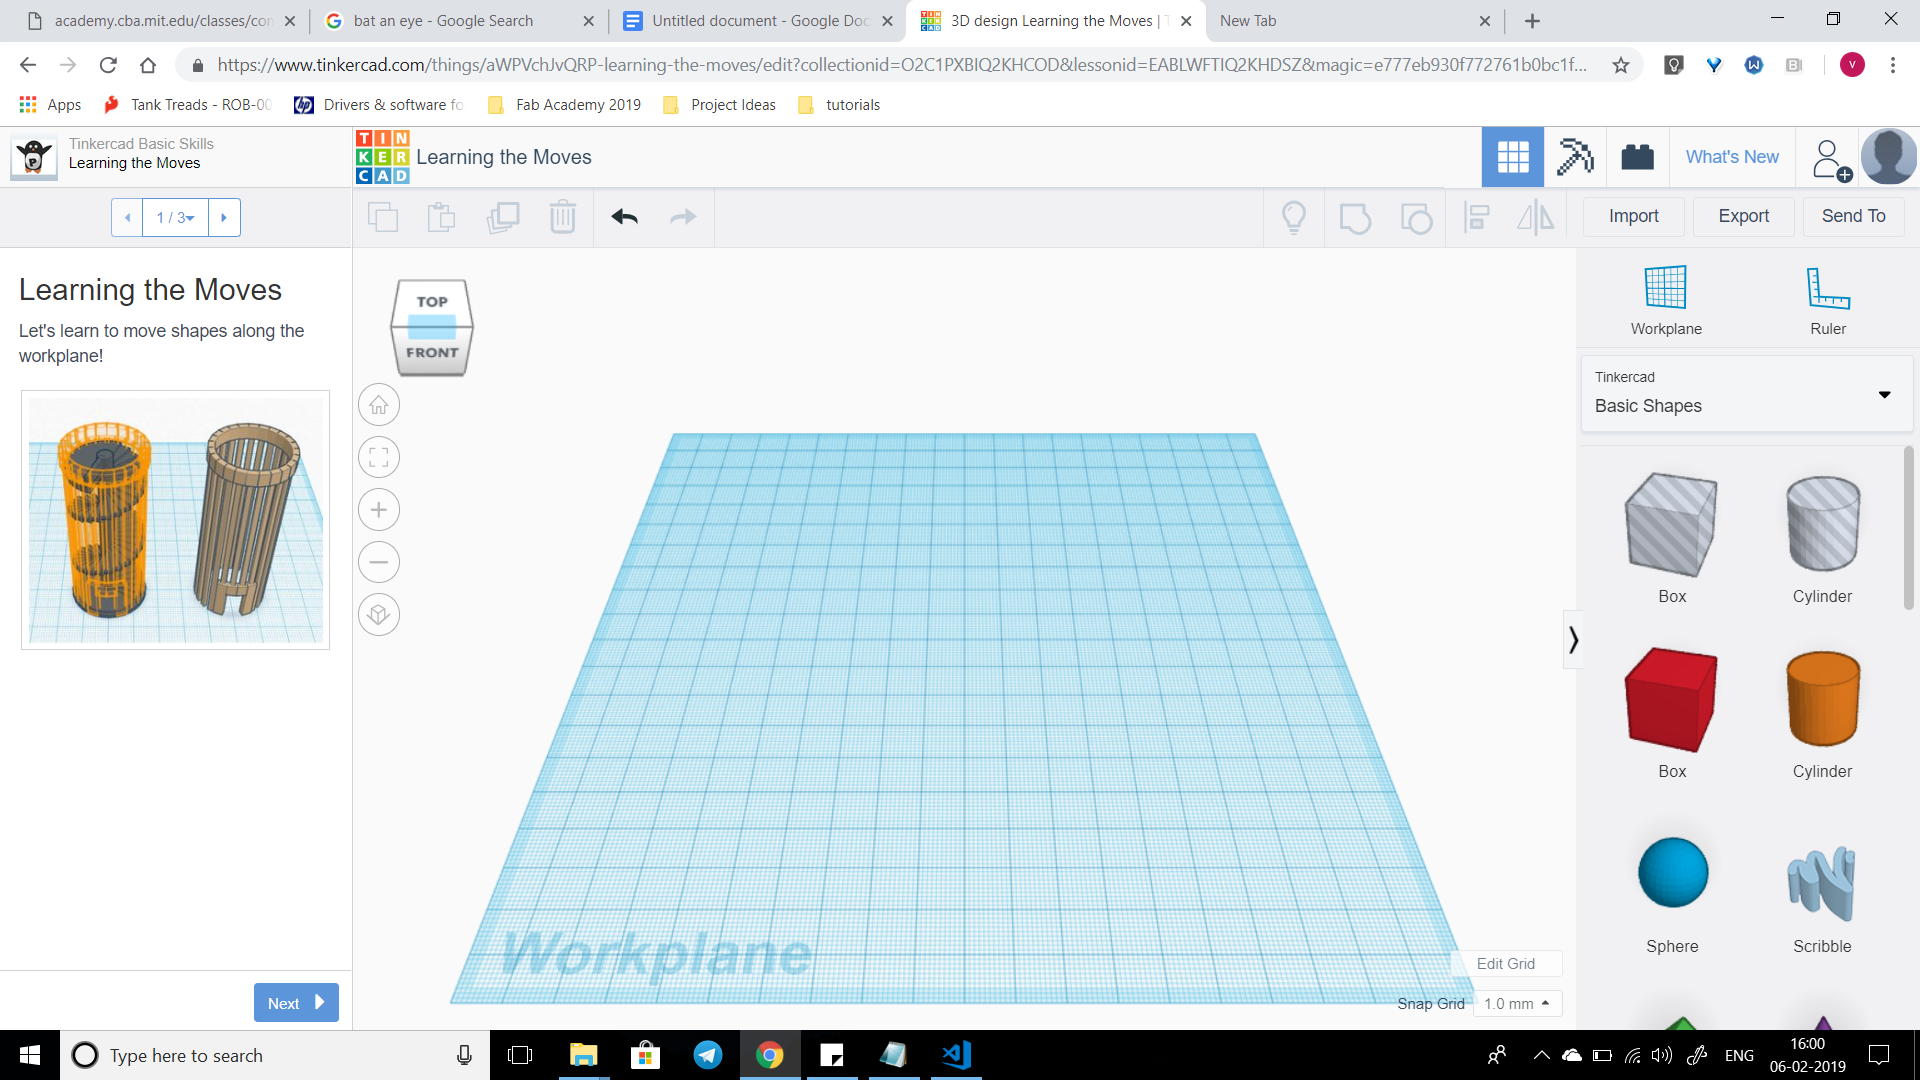1920x1080 pixels.
Task: Pick the red Box shape
Action: (x=1671, y=700)
